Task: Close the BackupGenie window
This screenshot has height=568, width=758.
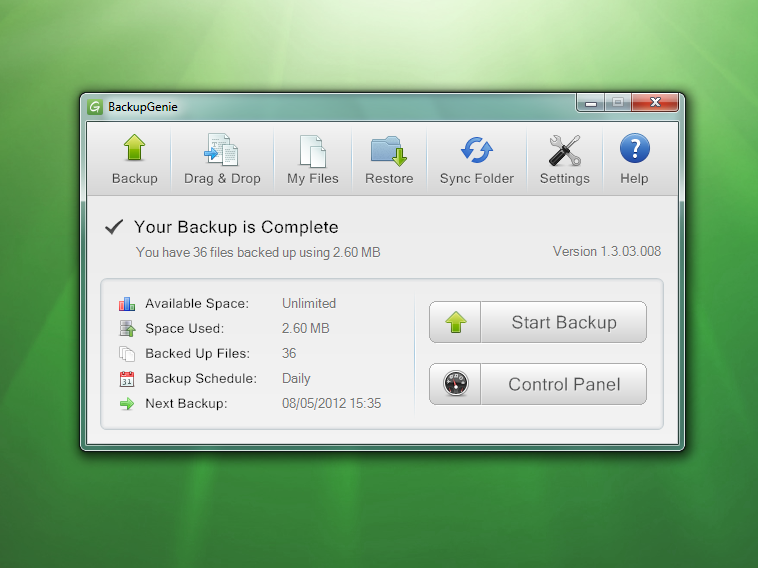Action: pos(655,102)
